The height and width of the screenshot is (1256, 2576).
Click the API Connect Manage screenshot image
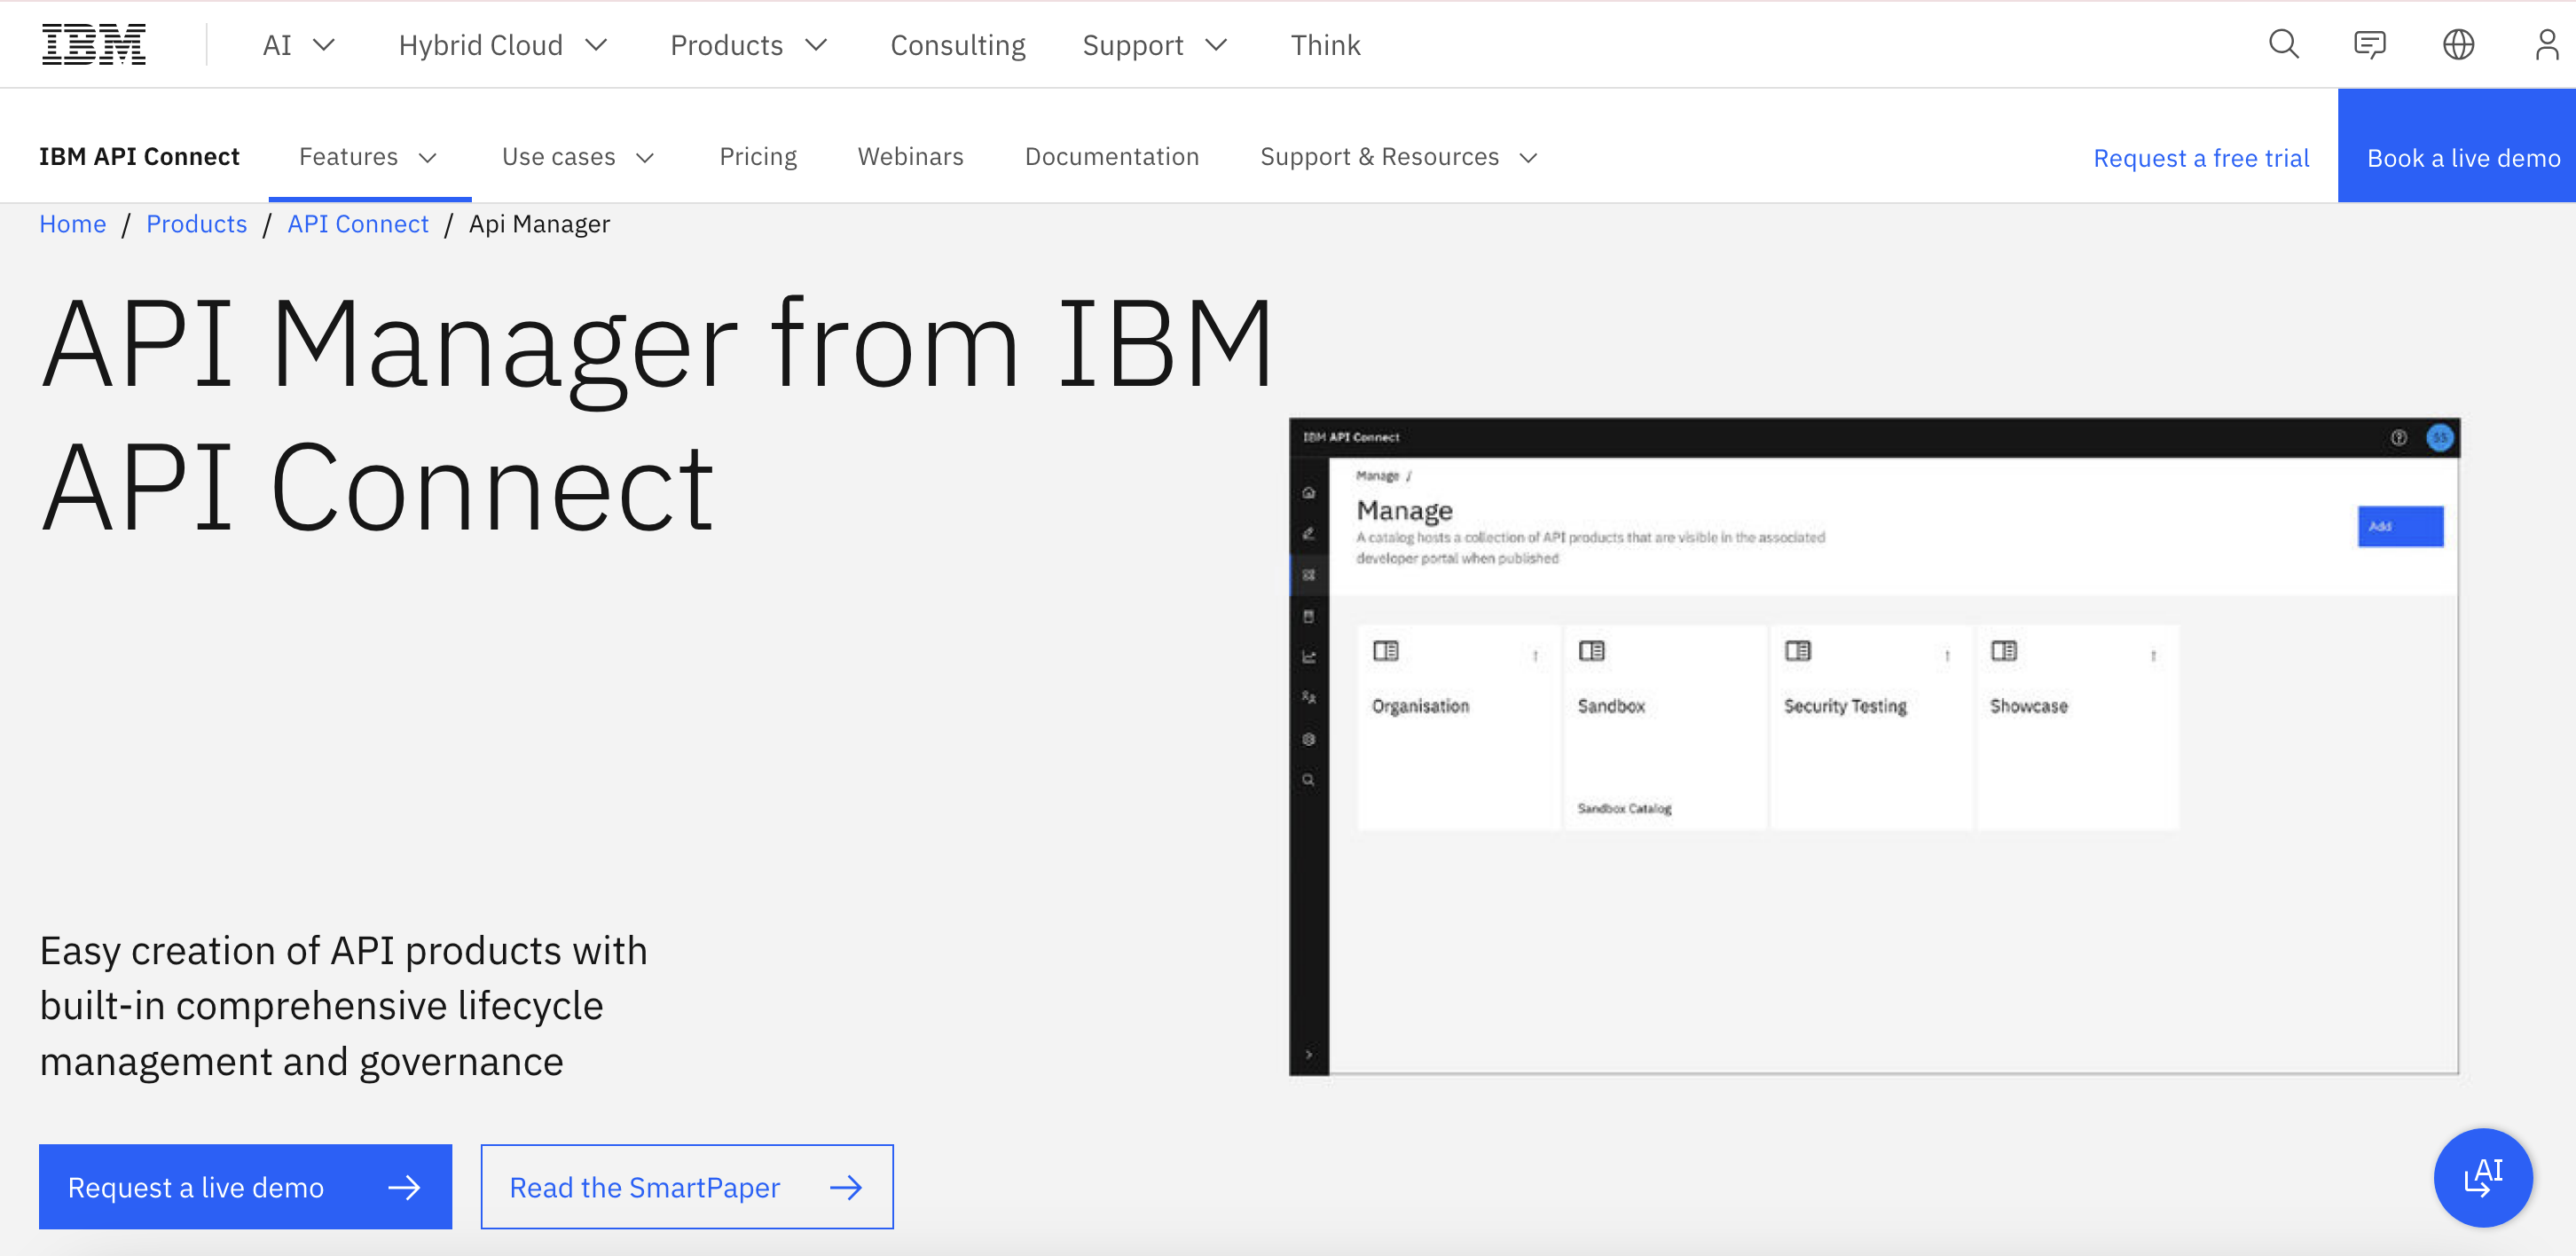(1874, 746)
